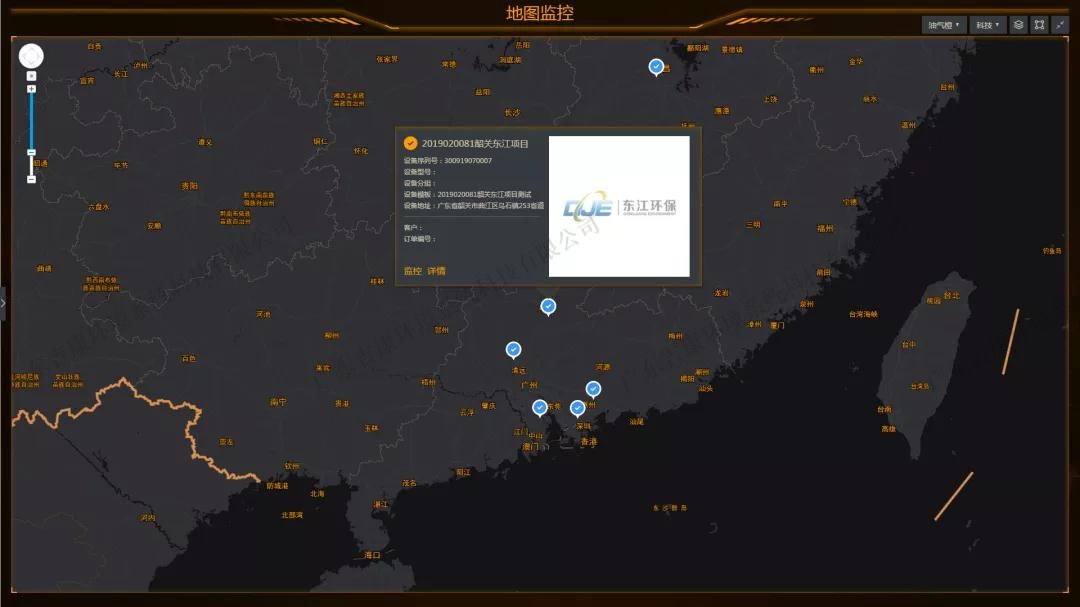Expand the left sidebar arrow handle
This screenshot has width=1080, height=607.
click(x=3, y=303)
